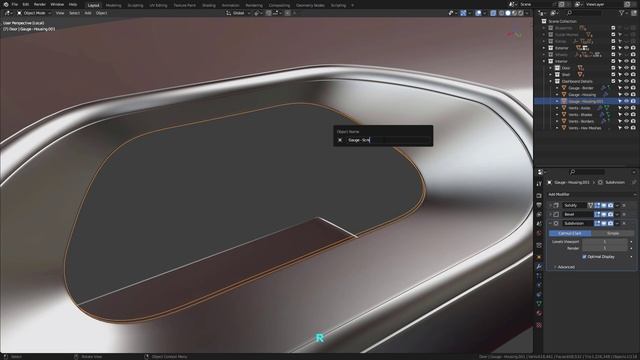
Task: Toggle Solidify modifier edit mode display
Action: coord(597,205)
